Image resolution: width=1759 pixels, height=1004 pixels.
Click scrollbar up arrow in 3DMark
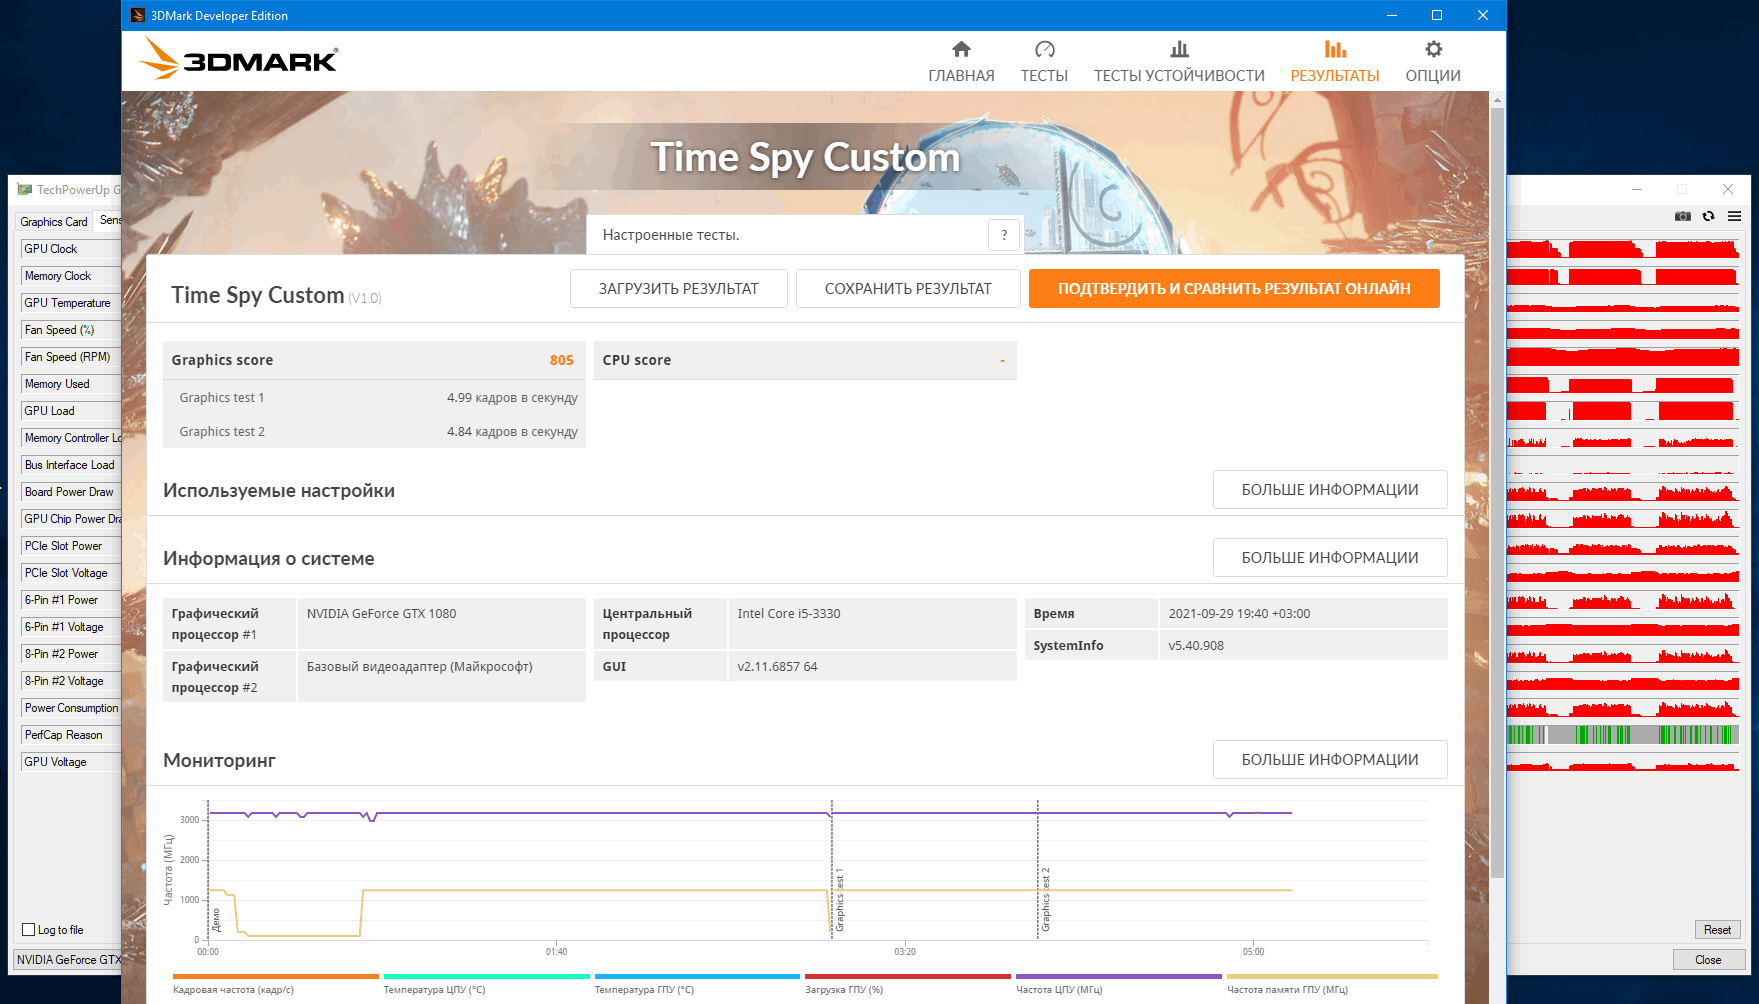(x=1497, y=100)
